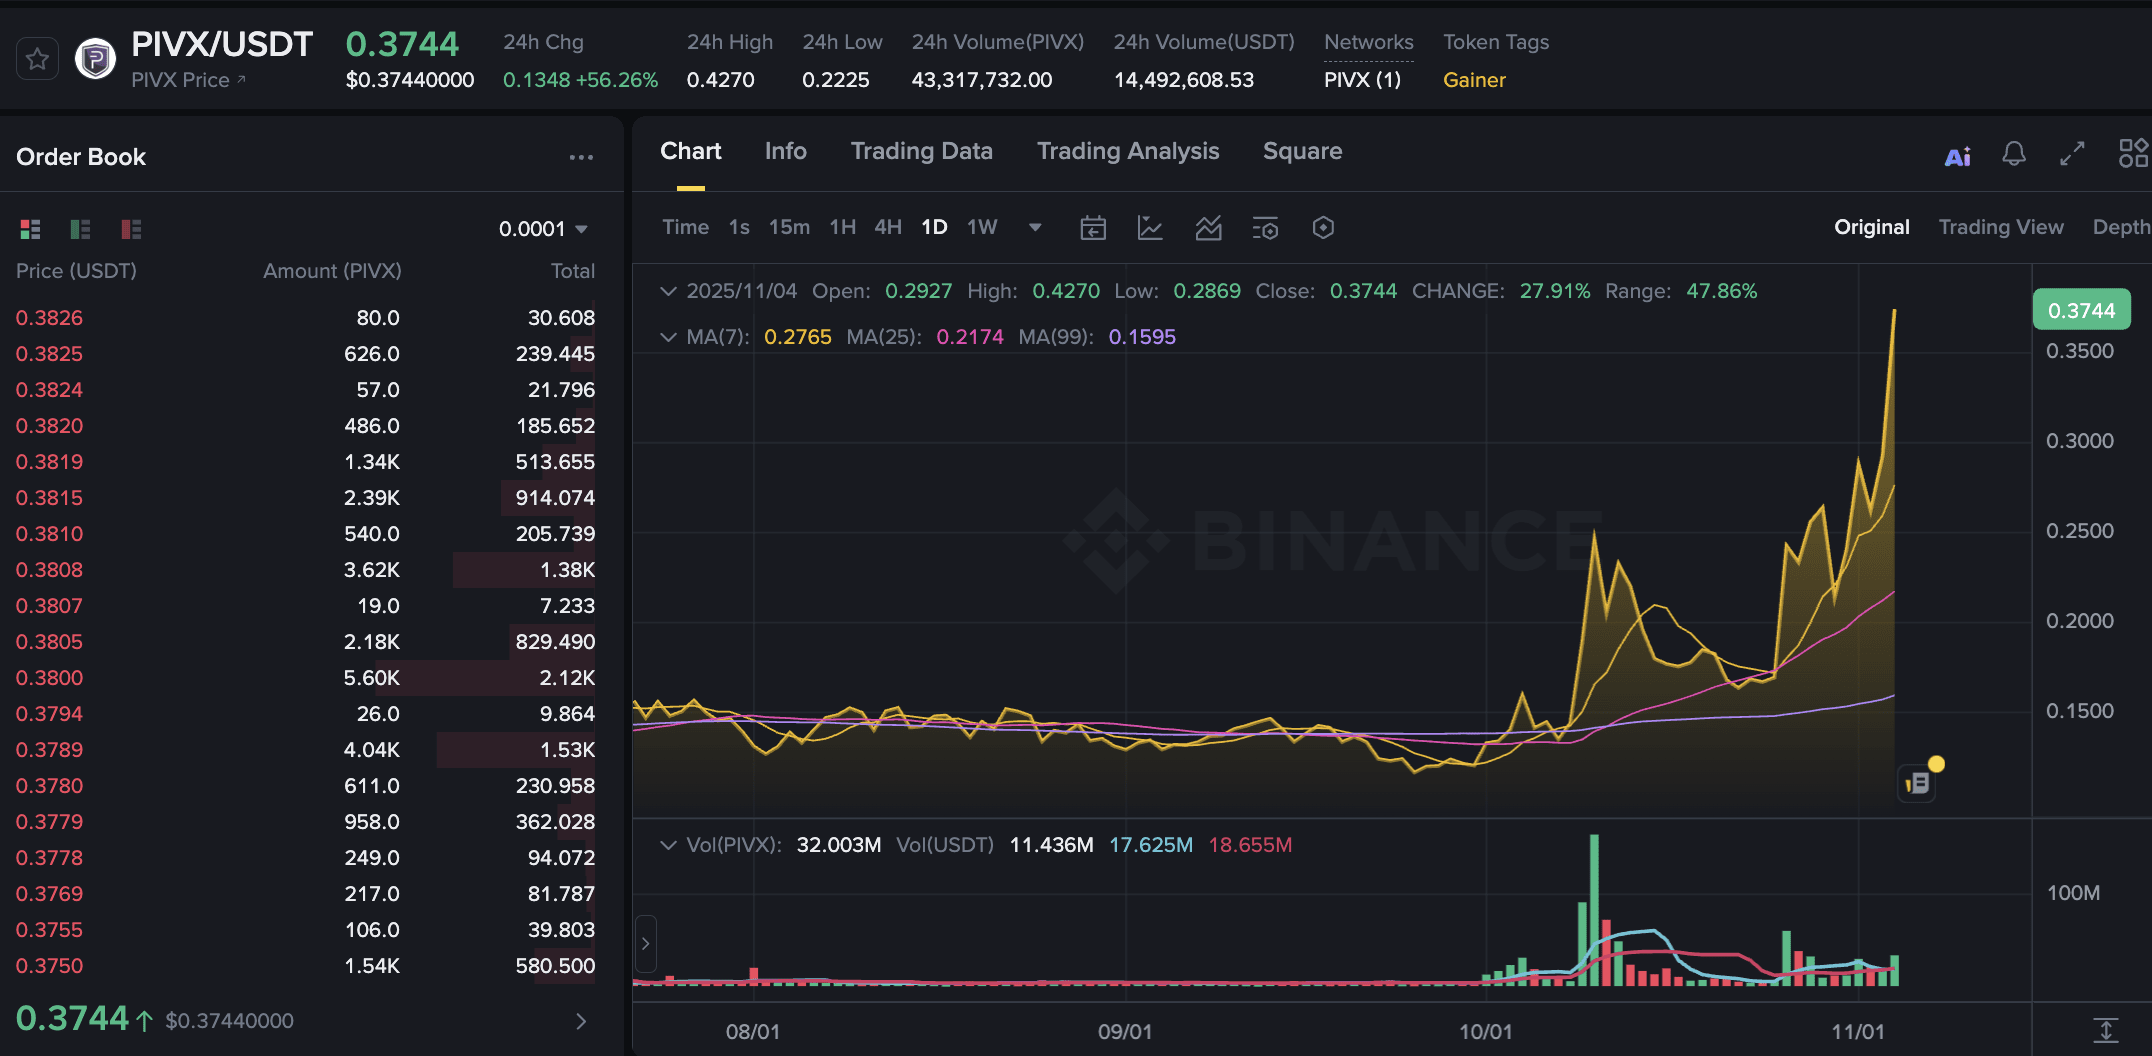Open Order Book more options menu
The width and height of the screenshot is (2152, 1056).
coord(581,157)
